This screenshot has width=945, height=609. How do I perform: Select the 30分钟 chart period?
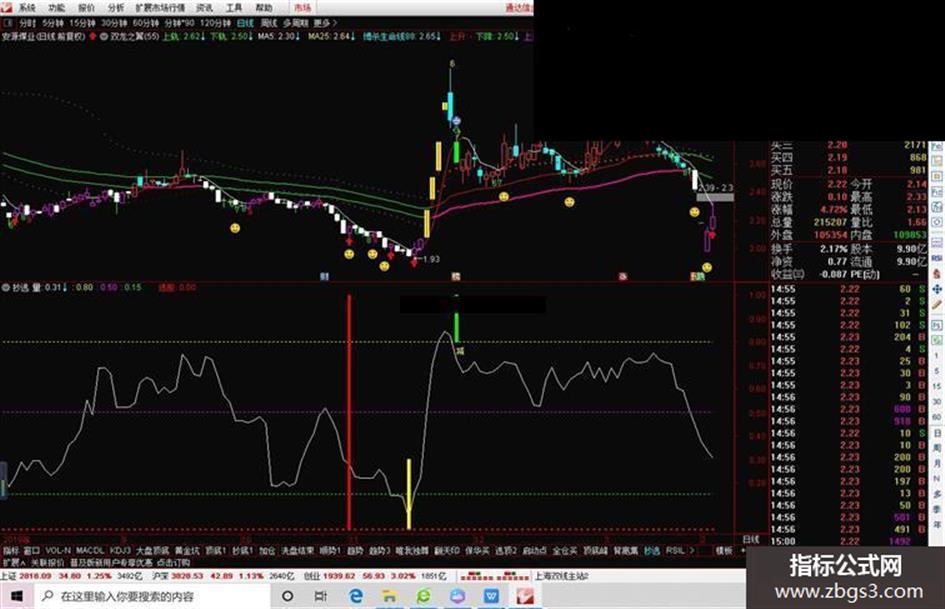114,23
